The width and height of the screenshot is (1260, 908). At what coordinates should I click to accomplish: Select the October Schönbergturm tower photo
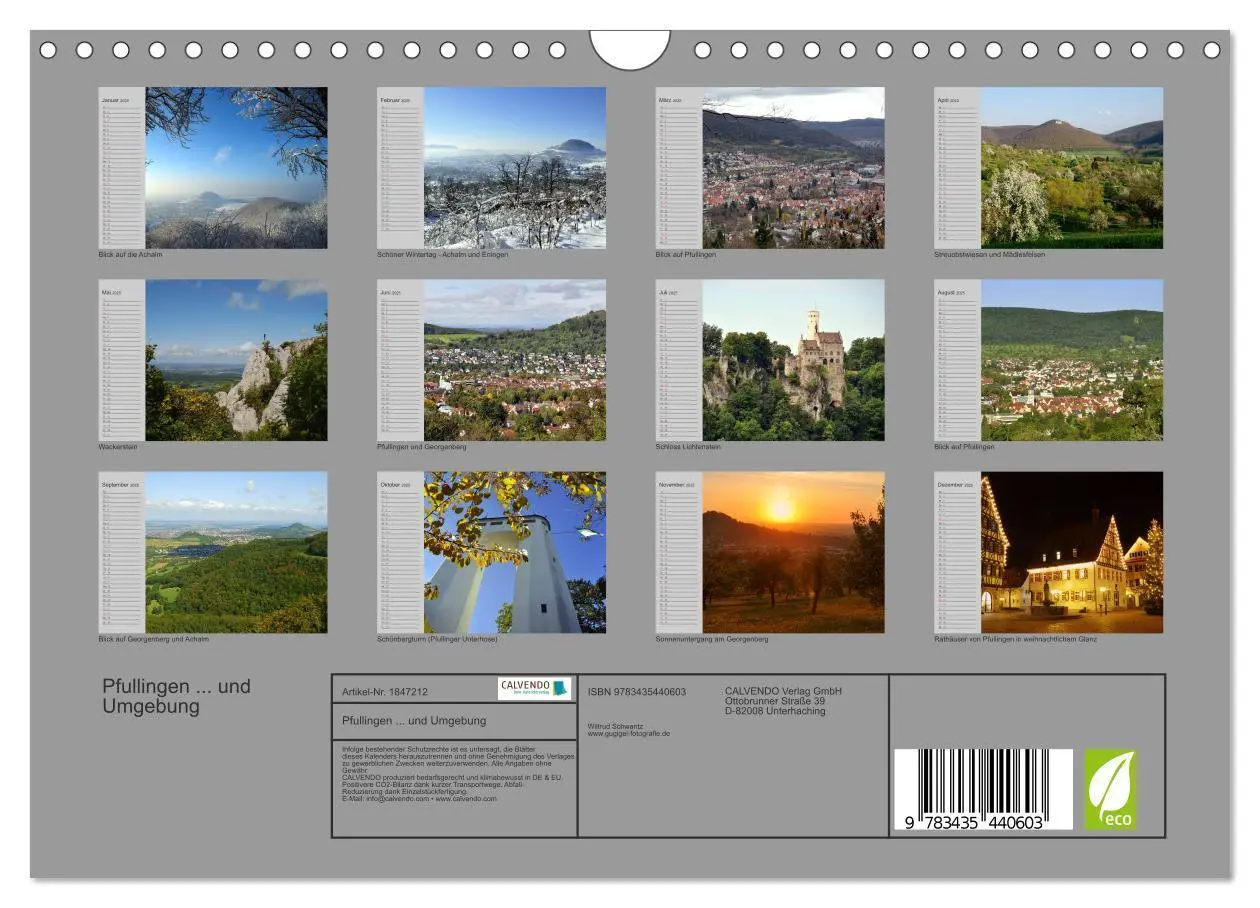coord(515,552)
